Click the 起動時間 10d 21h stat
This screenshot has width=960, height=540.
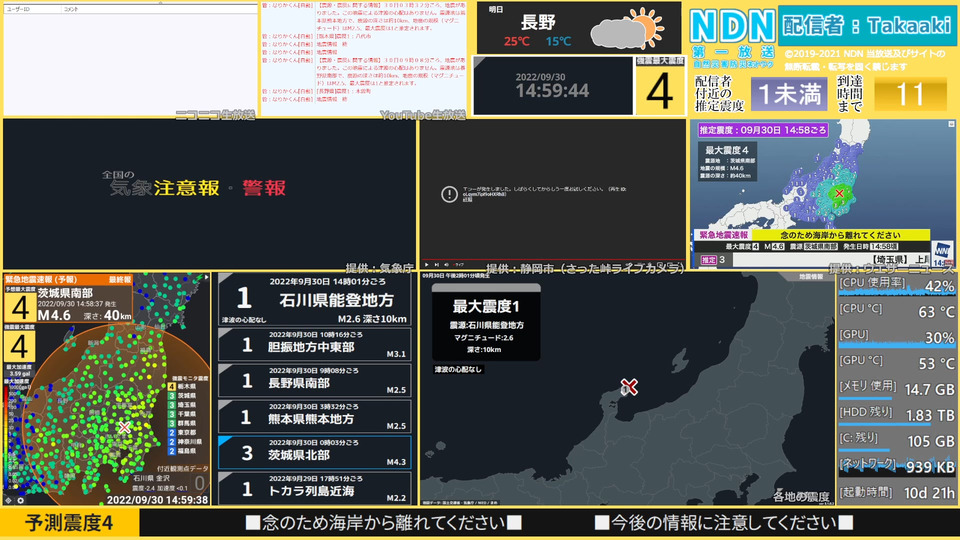click(x=896, y=492)
